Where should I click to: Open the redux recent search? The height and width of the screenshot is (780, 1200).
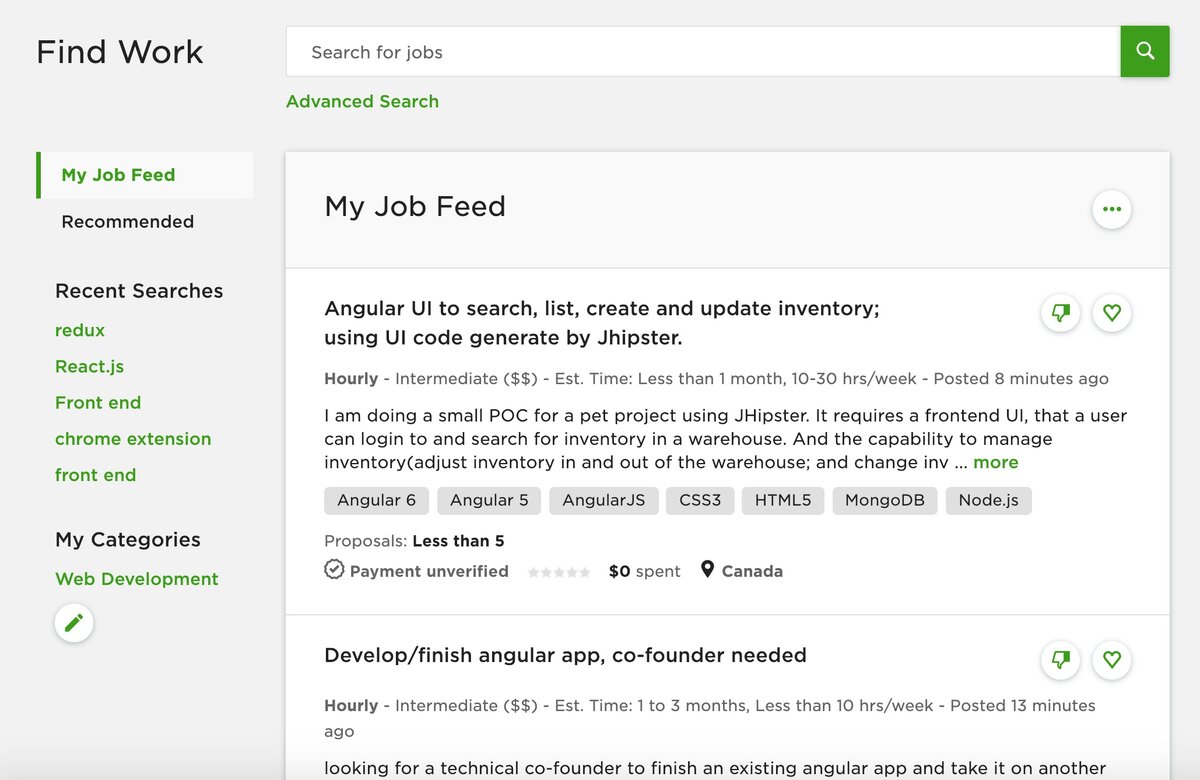(x=80, y=330)
